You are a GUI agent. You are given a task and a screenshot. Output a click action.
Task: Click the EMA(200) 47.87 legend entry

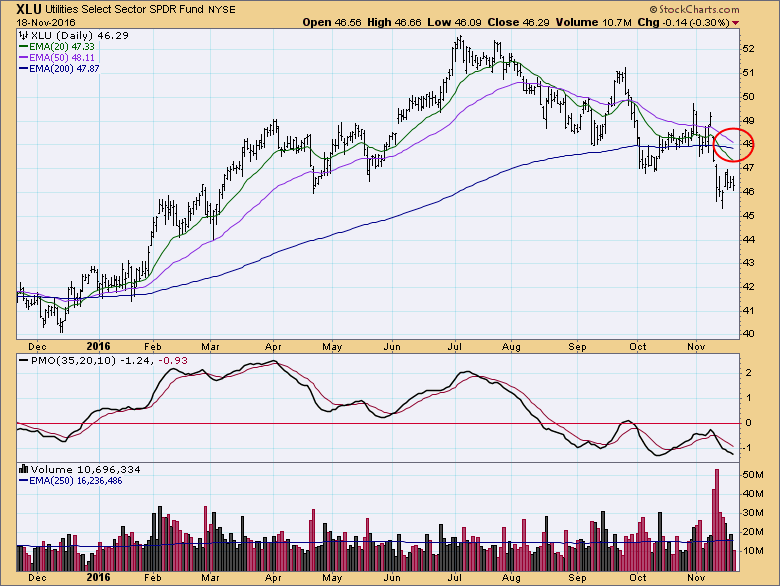(x=59, y=69)
